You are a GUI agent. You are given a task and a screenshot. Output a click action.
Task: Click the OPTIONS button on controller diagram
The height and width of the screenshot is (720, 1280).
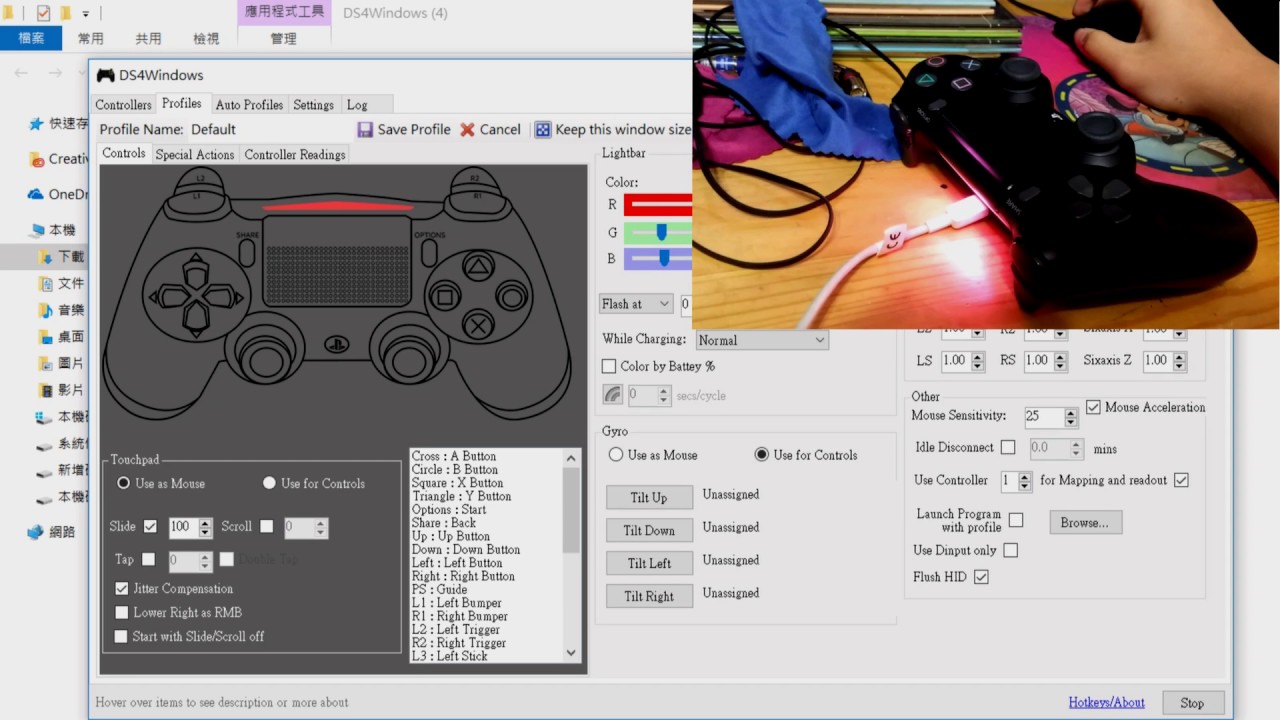click(429, 252)
